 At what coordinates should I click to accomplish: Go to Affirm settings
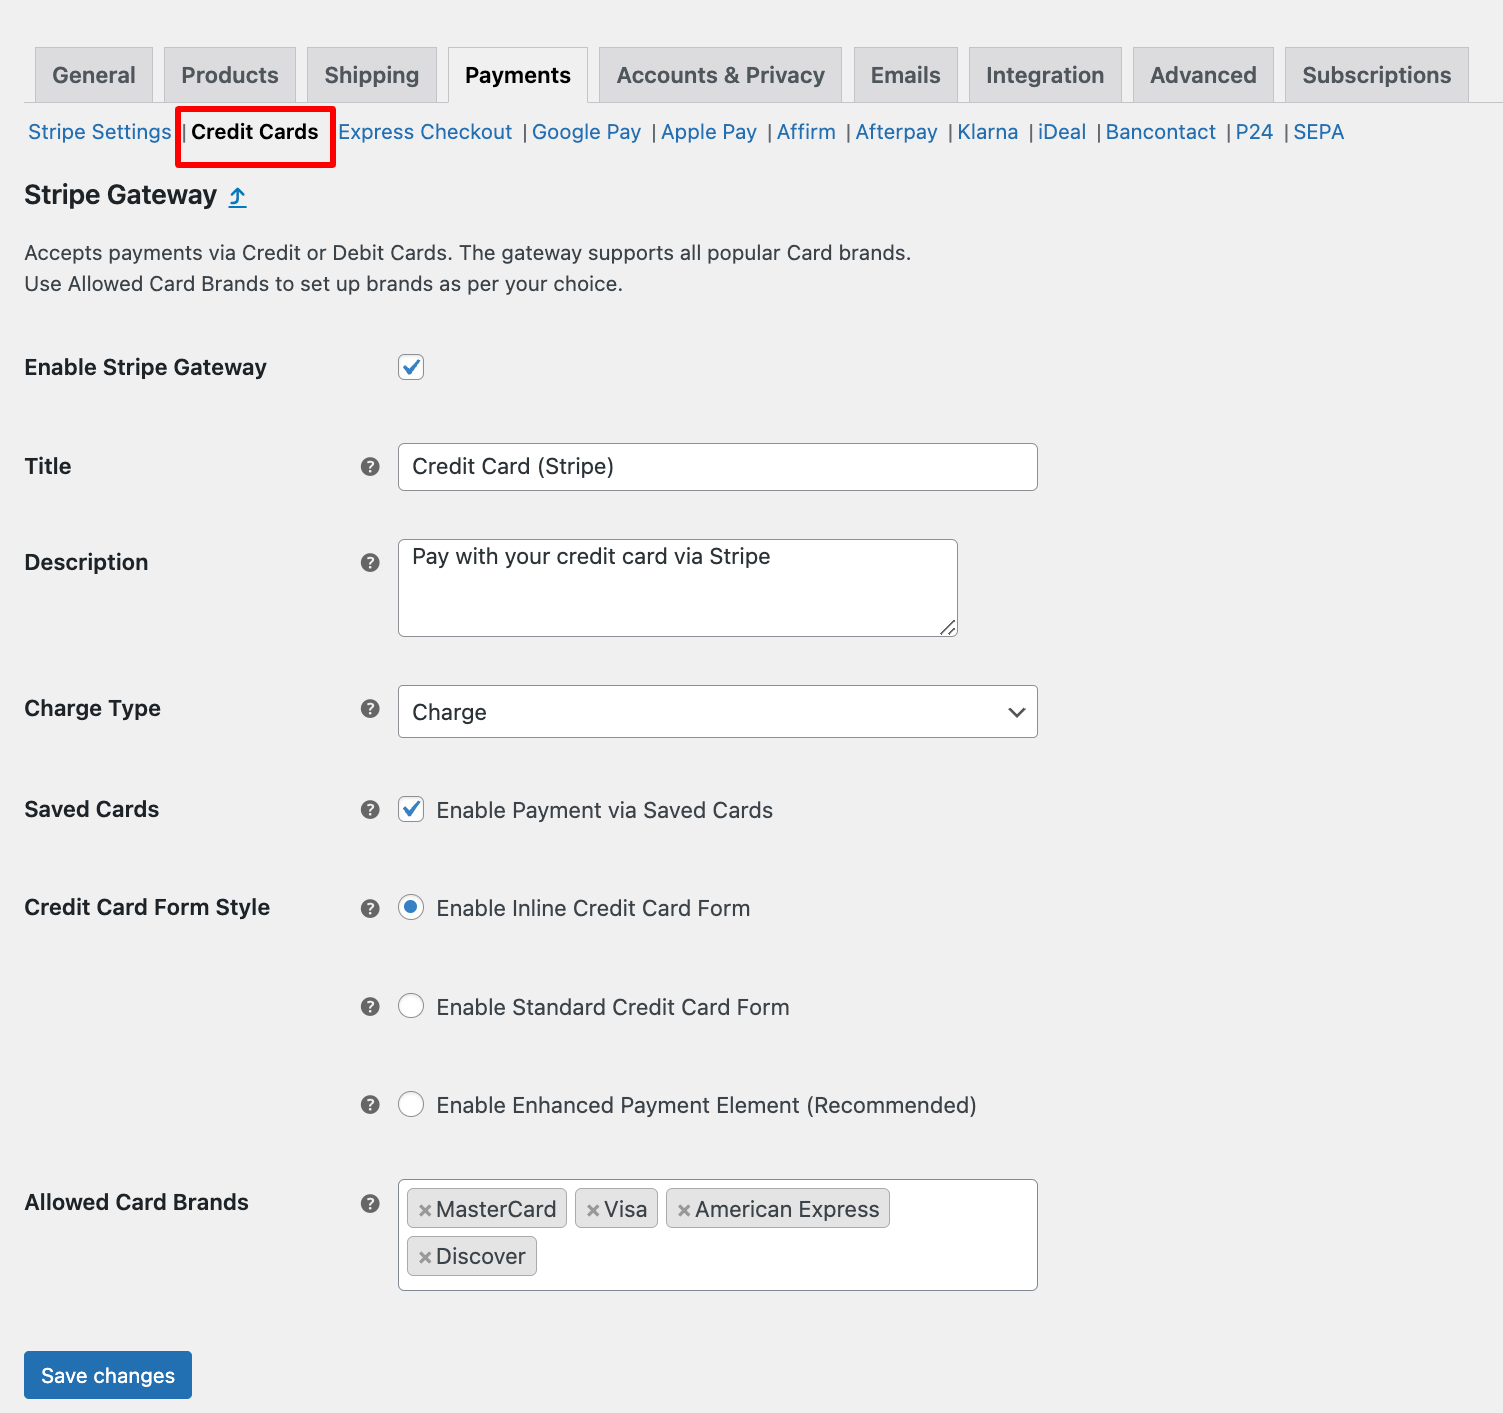click(806, 132)
